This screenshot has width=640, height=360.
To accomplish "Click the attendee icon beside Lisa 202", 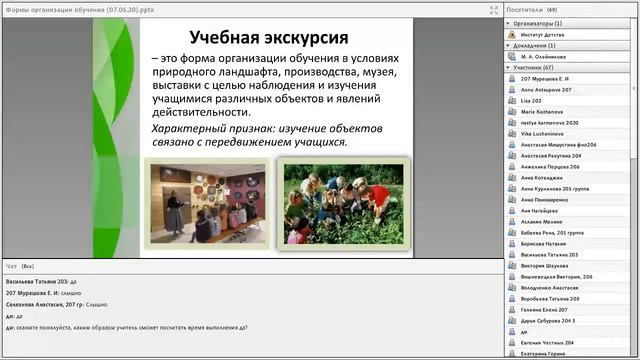I will (x=512, y=101).
